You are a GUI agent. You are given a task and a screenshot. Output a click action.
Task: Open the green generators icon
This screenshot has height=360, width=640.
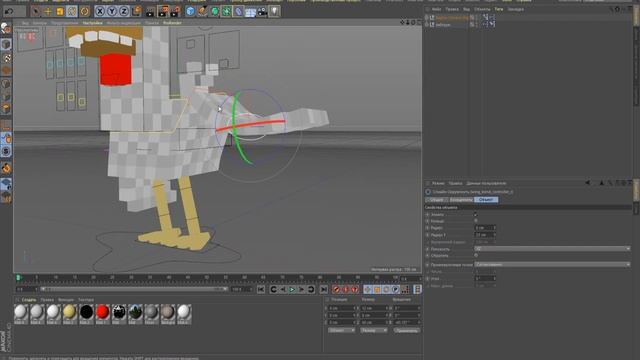pos(215,11)
